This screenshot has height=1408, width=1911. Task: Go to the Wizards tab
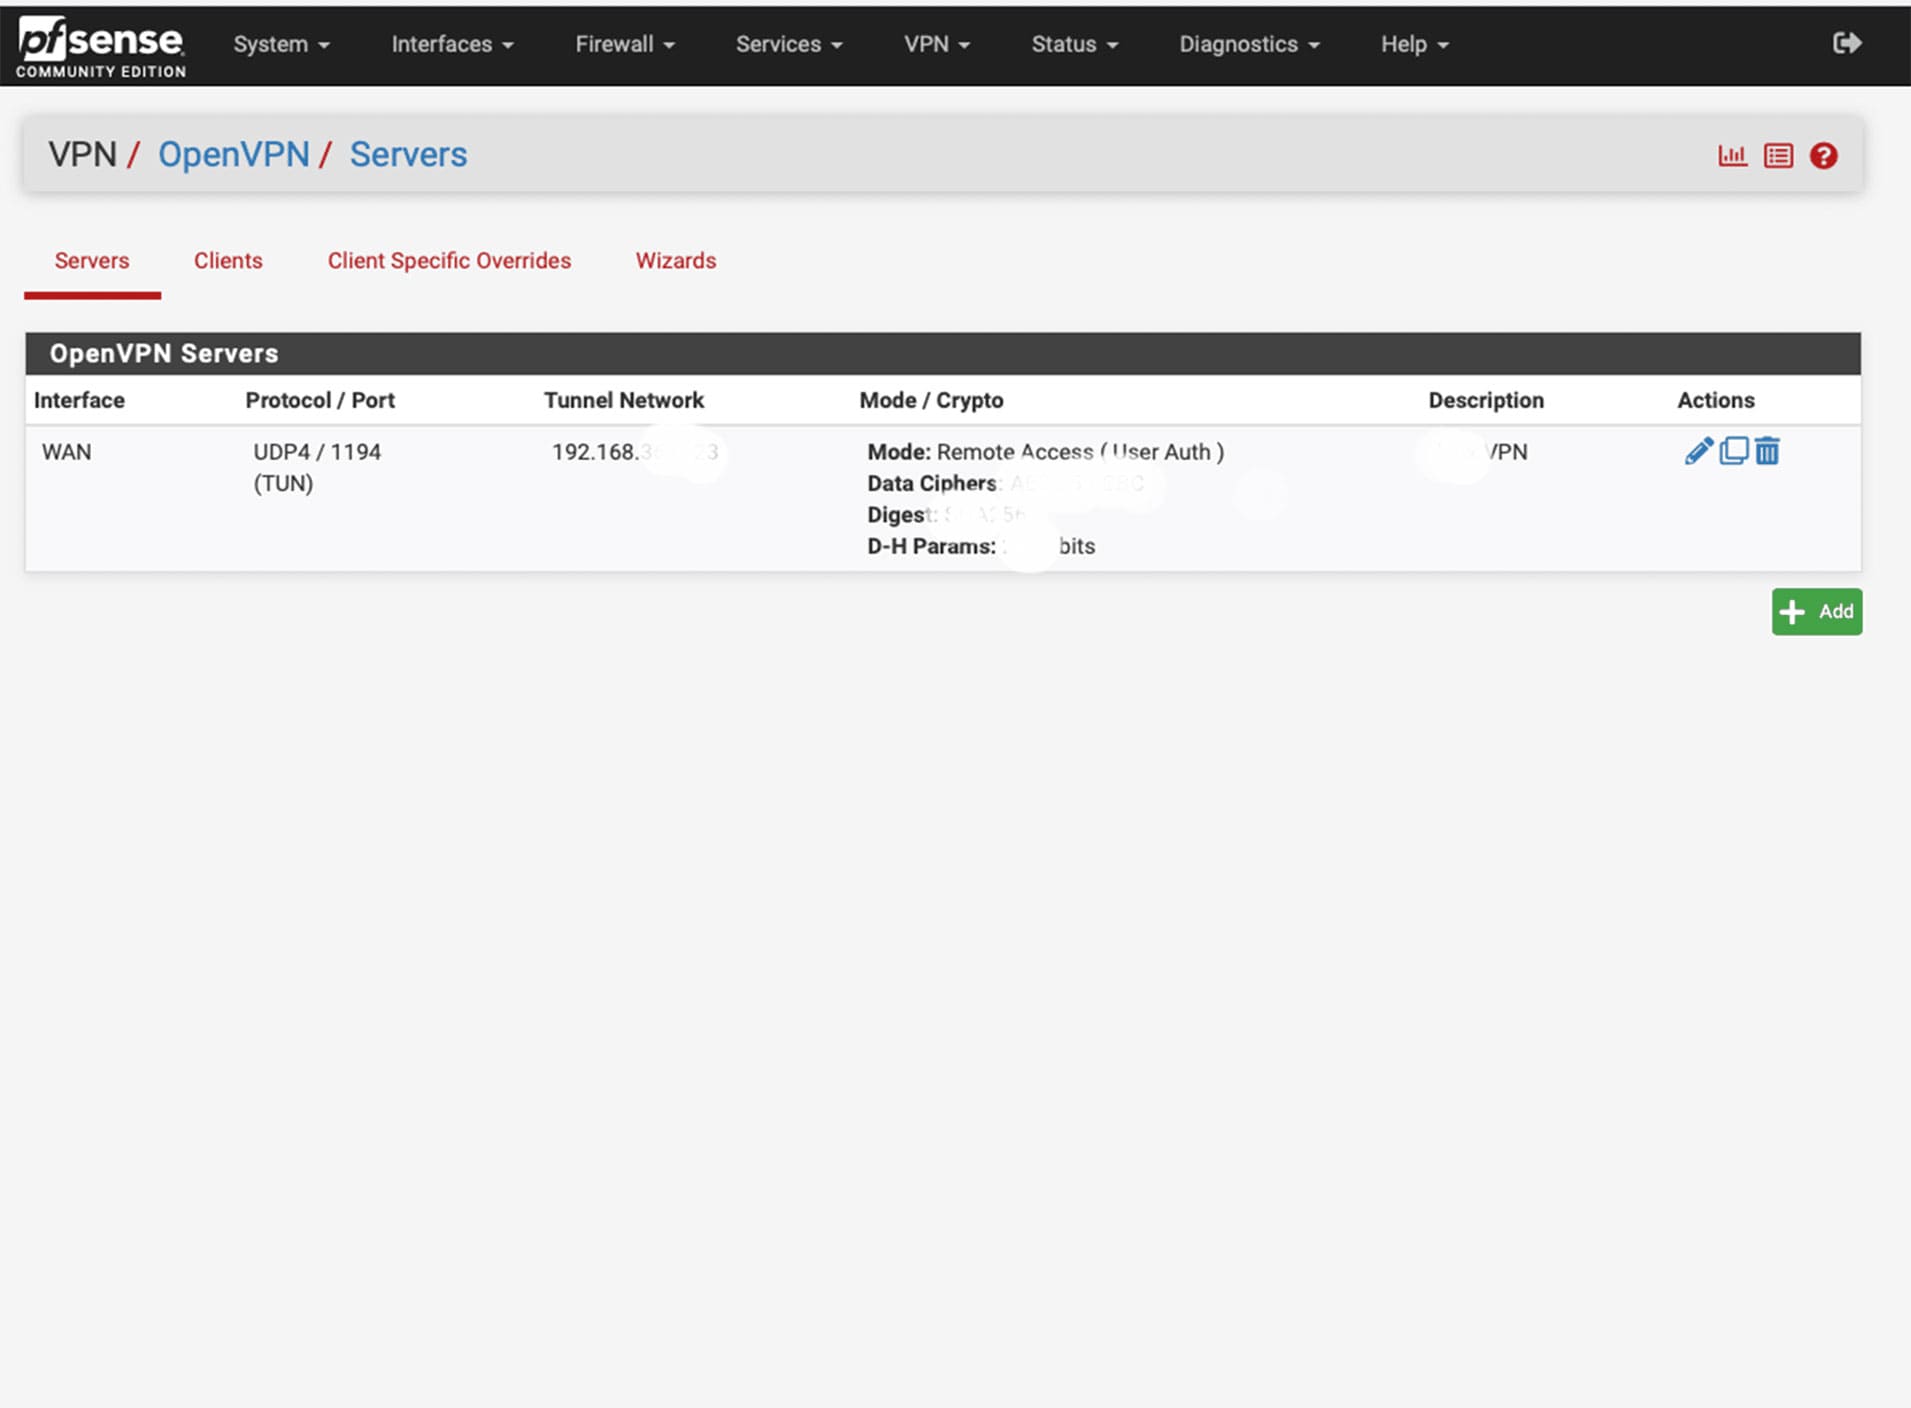pos(676,261)
